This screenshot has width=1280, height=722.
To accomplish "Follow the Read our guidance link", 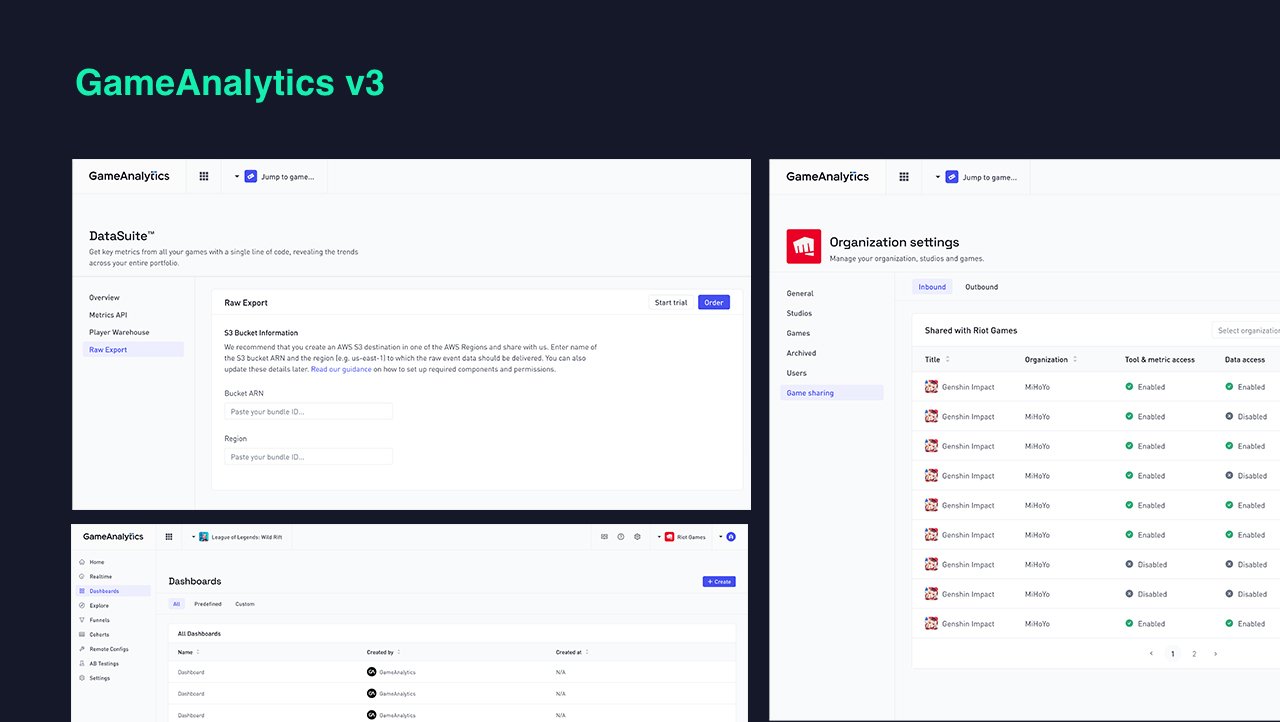I will [x=341, y=369].
